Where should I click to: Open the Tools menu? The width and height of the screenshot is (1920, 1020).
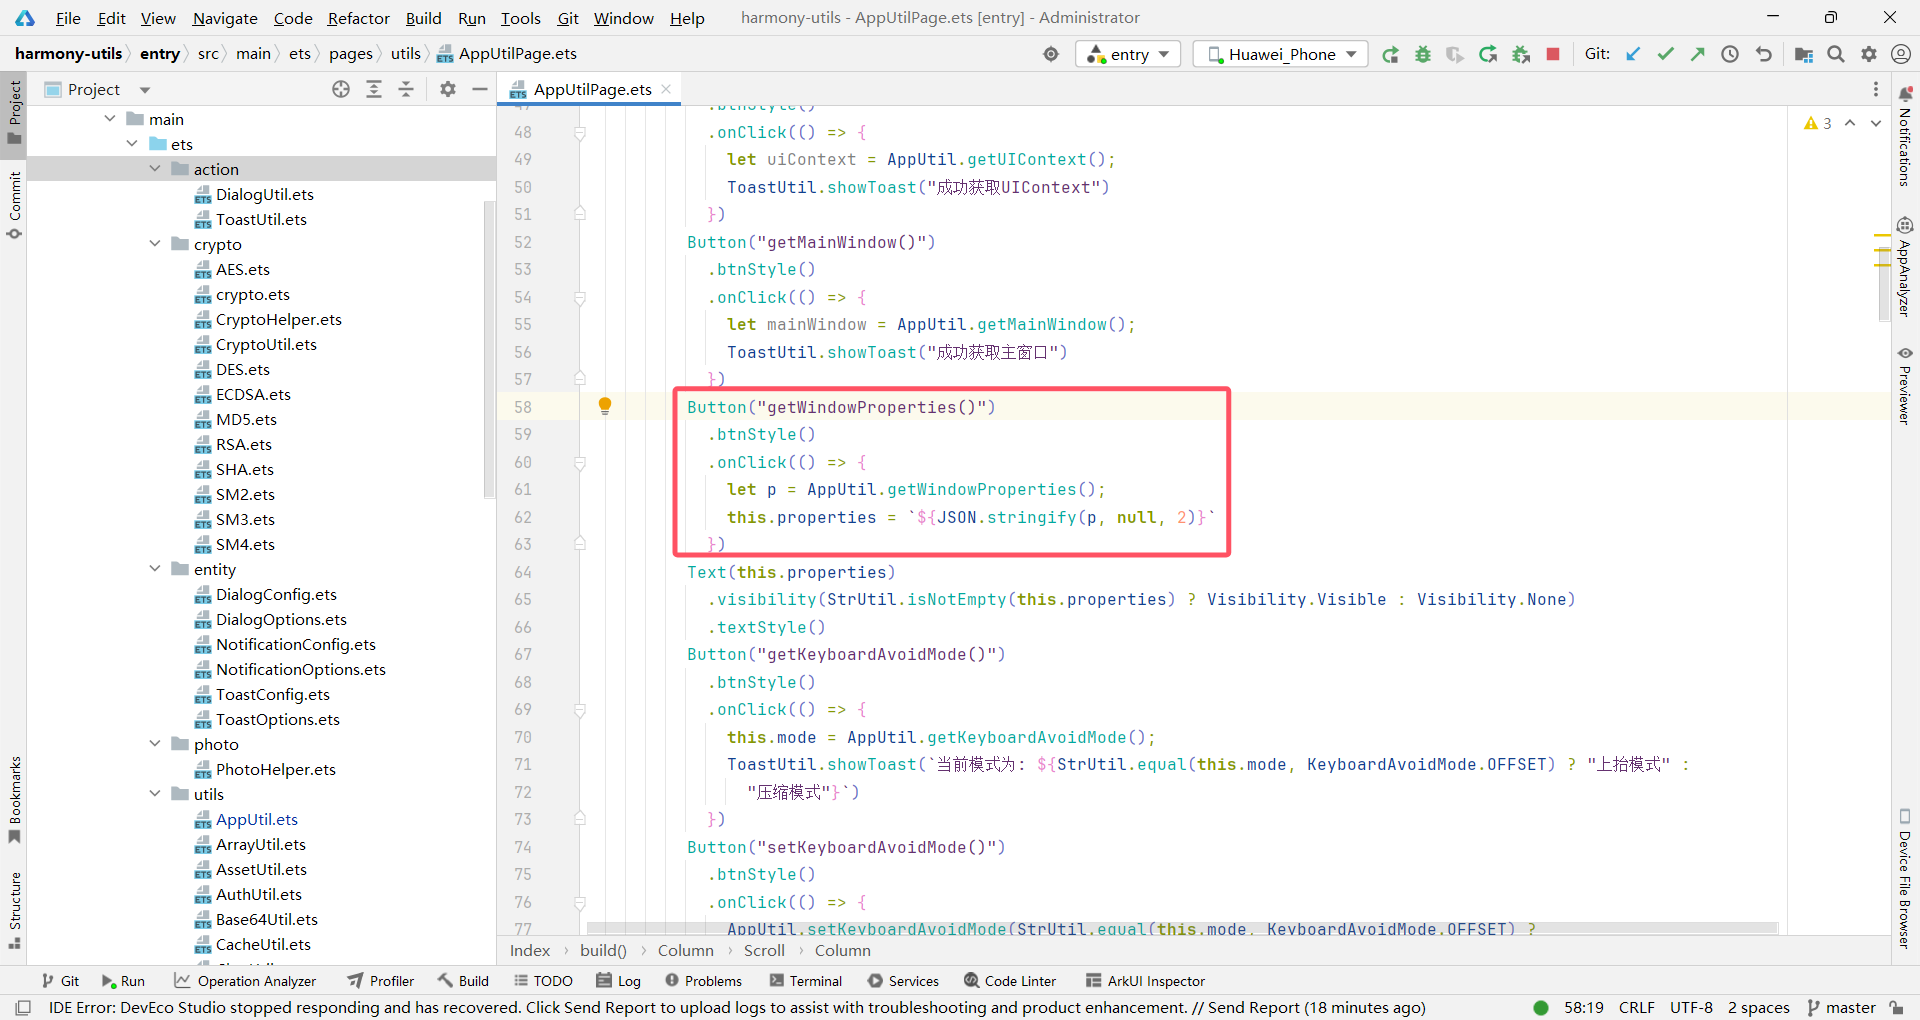point(520,18)
